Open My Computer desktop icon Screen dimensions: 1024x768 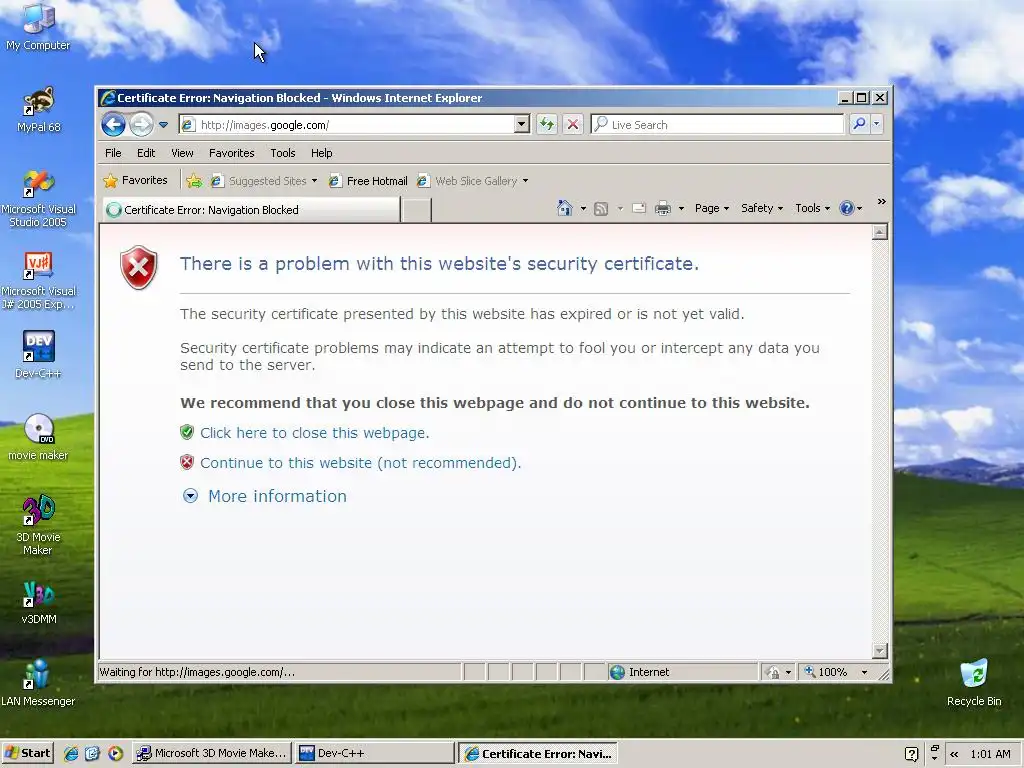38,27
